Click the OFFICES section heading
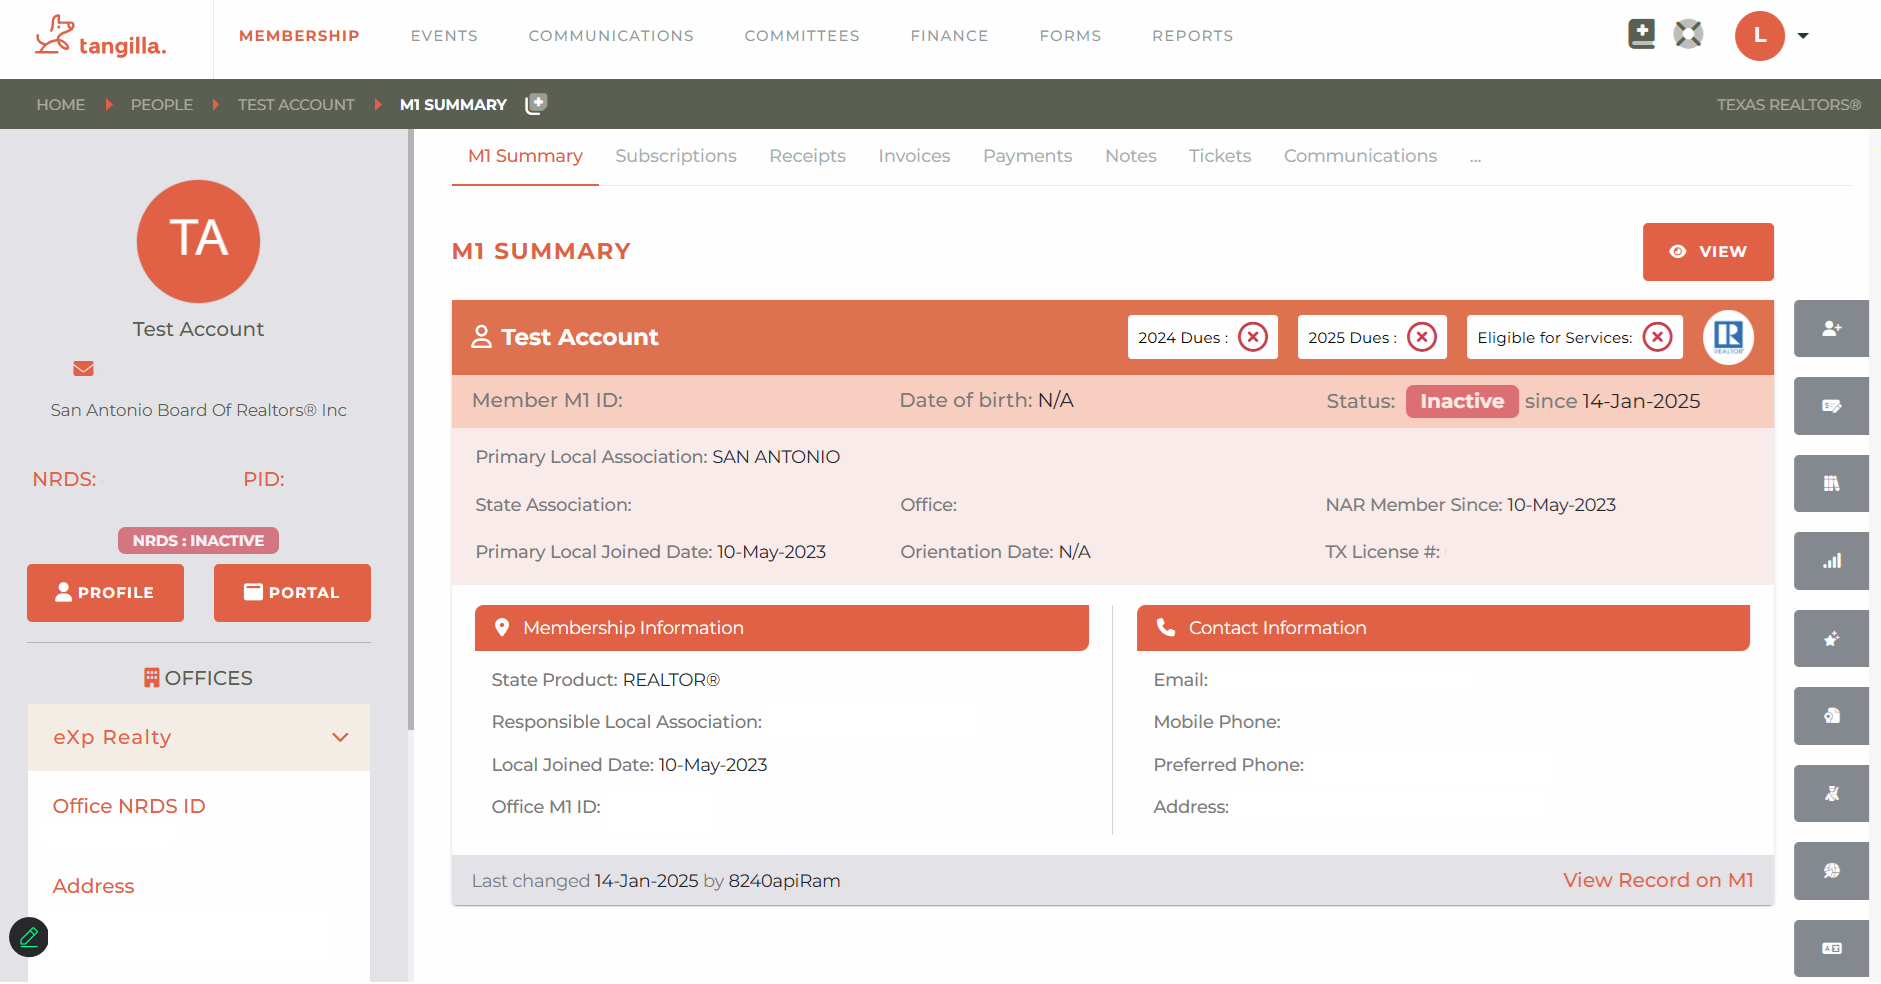This screenshot has height=984, width=1881. click(x=198, y=678)
